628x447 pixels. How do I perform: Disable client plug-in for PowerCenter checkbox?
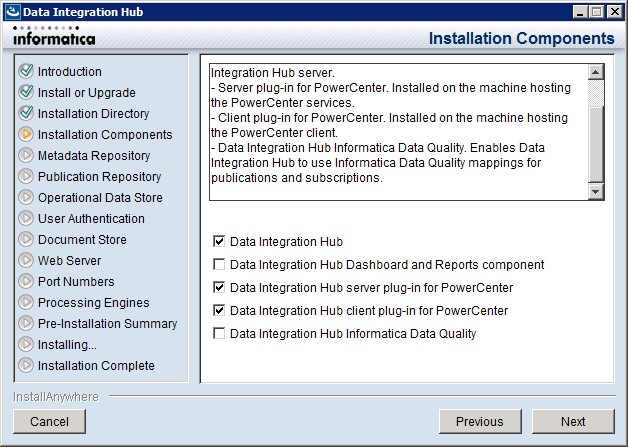[219, 310]
